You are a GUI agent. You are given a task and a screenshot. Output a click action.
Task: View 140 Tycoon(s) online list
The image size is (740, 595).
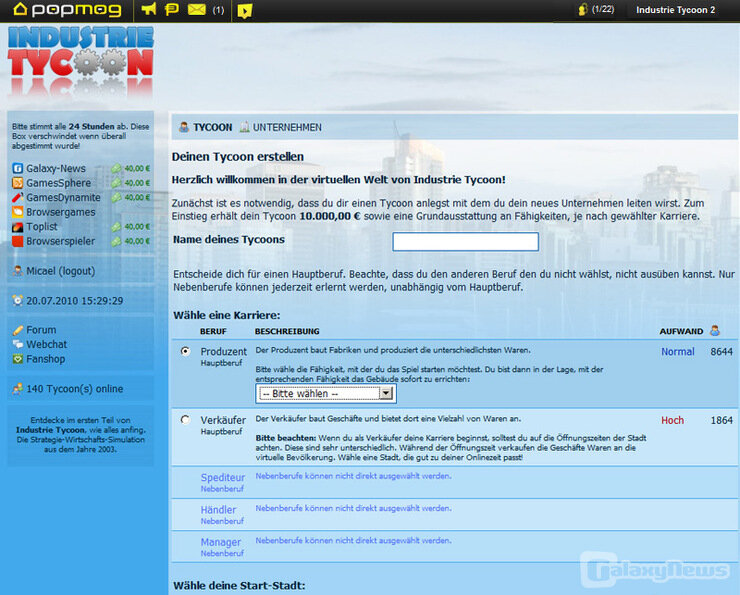click(75, 389)
